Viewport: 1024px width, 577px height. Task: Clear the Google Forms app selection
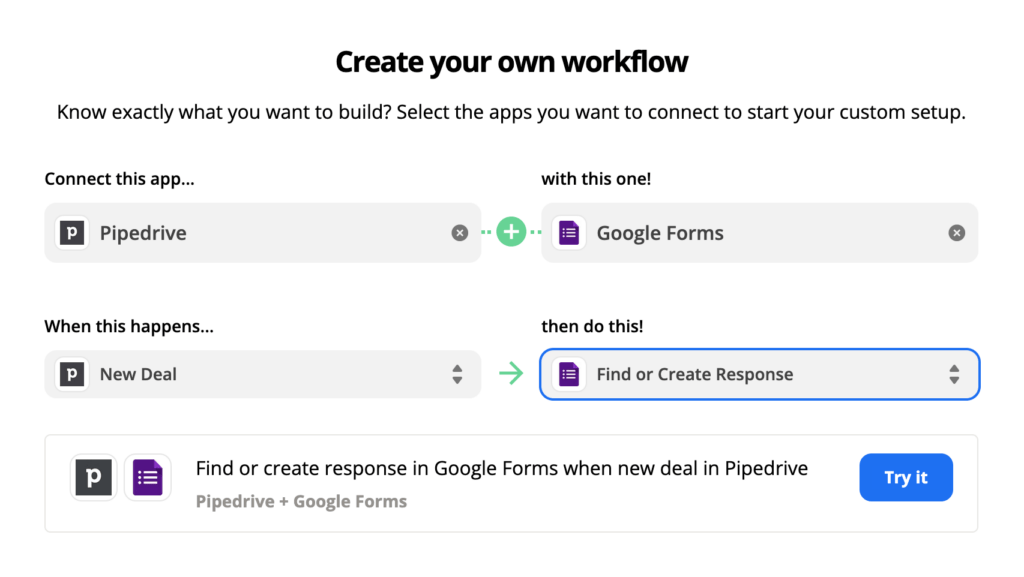(x=957, y=233)
